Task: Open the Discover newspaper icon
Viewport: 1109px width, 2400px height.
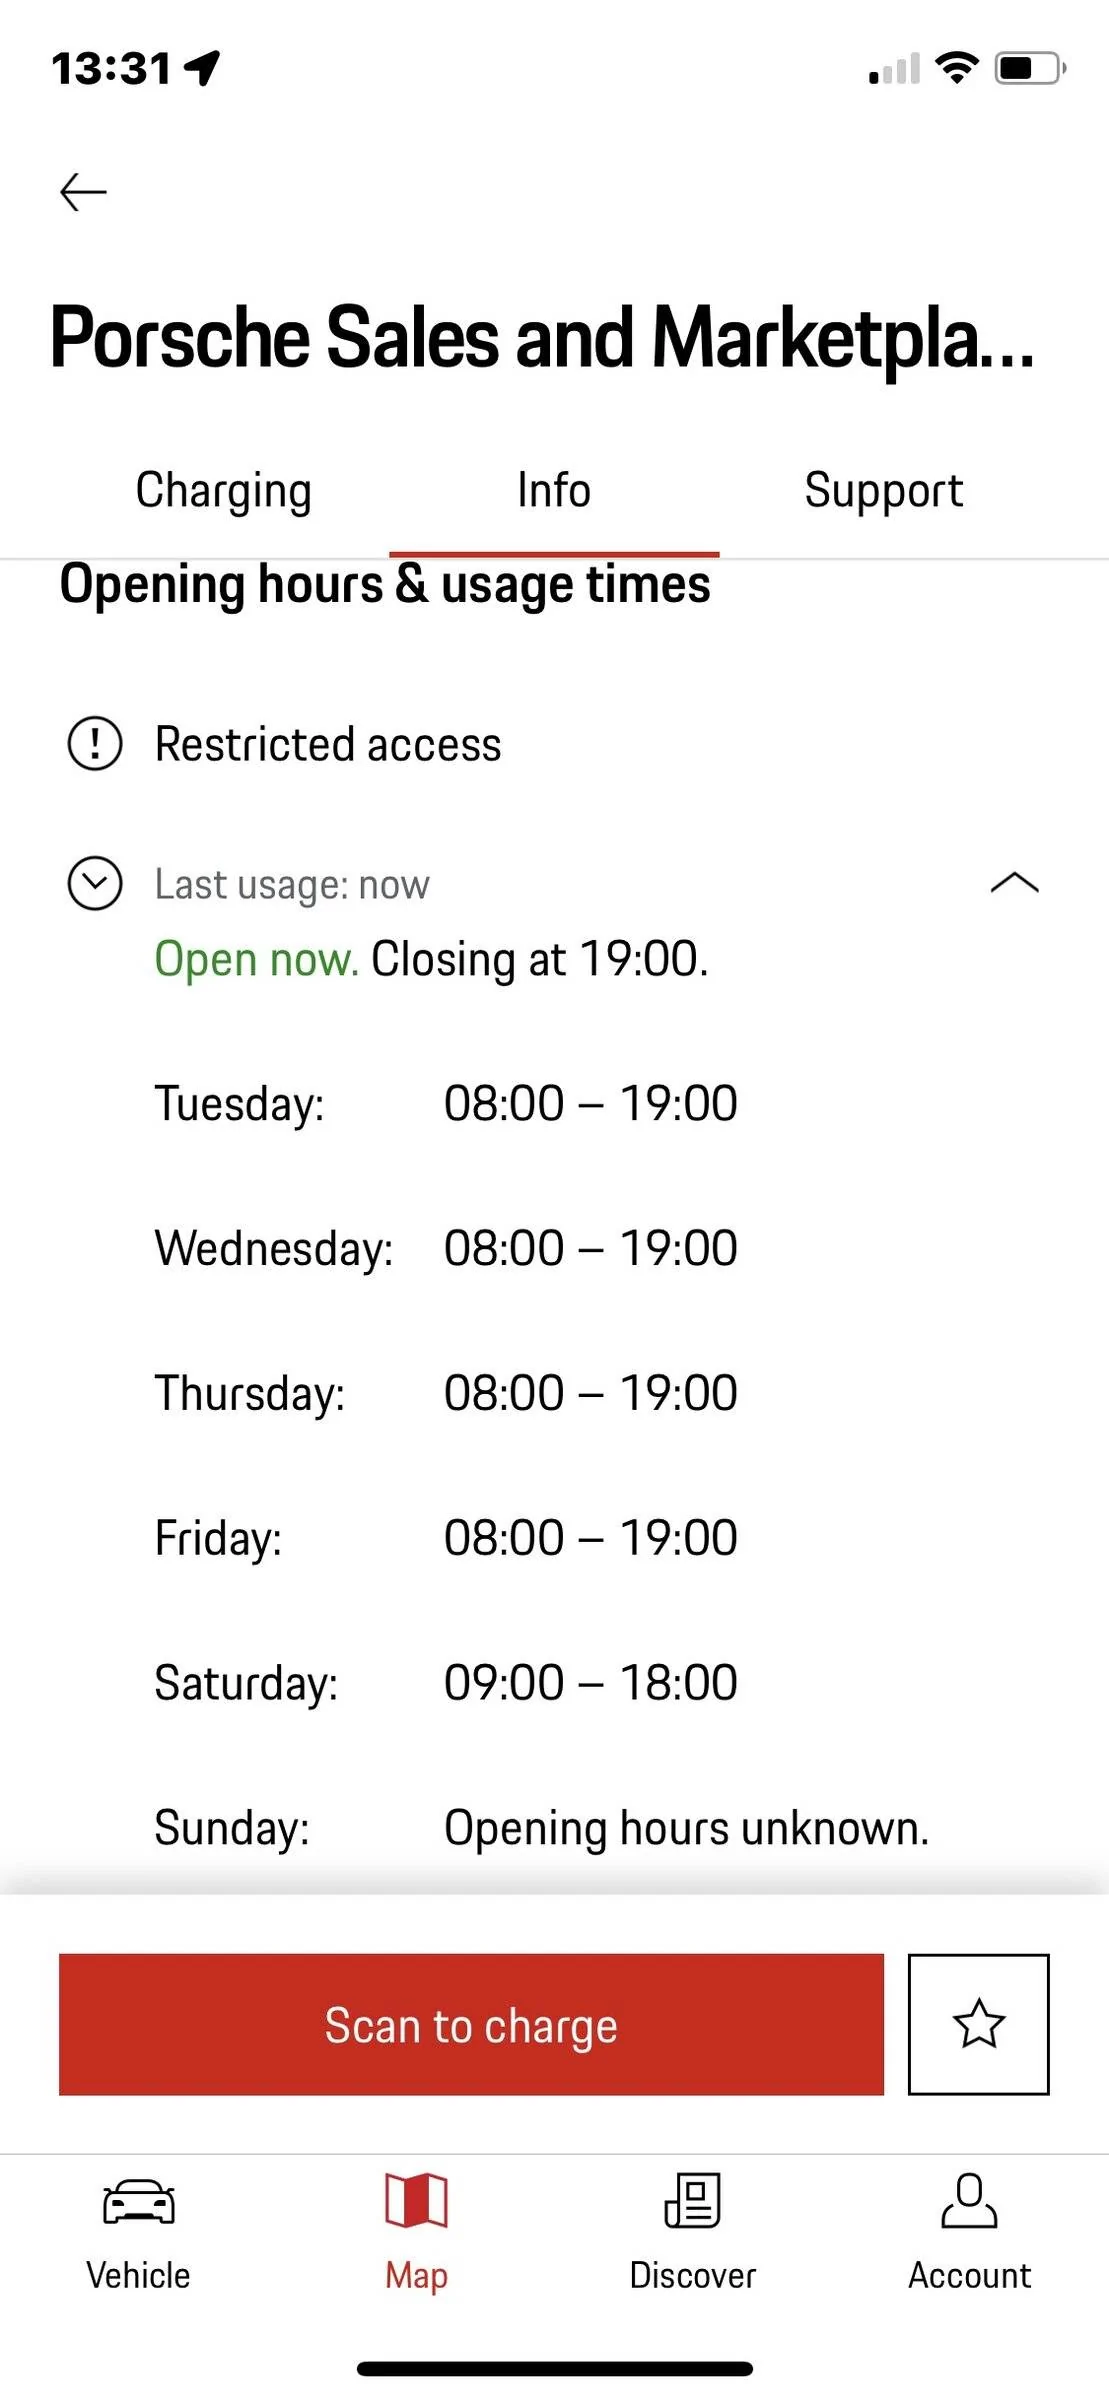Action: tap(693, 2201)
